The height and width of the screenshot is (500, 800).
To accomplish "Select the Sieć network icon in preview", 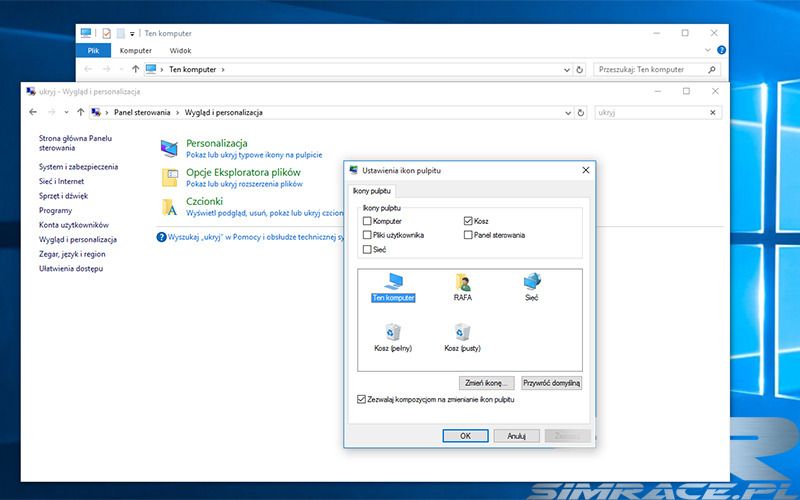I will 531,282.
